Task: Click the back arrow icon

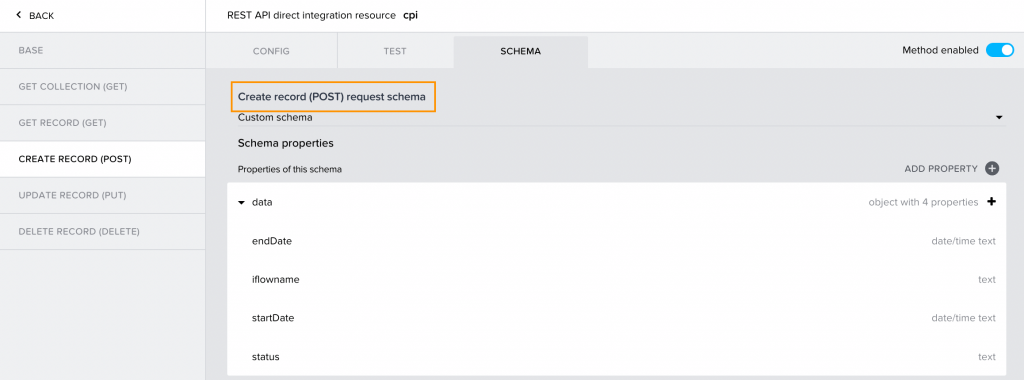Action: (19, 15)
